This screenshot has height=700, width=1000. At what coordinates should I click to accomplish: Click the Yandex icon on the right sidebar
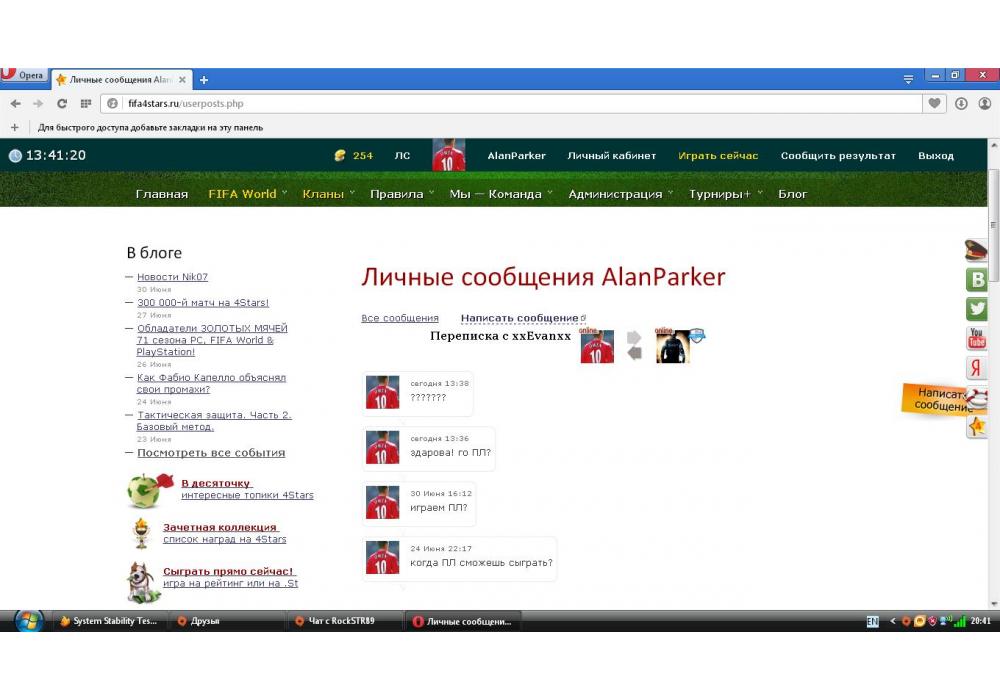[x=976, y=368]
